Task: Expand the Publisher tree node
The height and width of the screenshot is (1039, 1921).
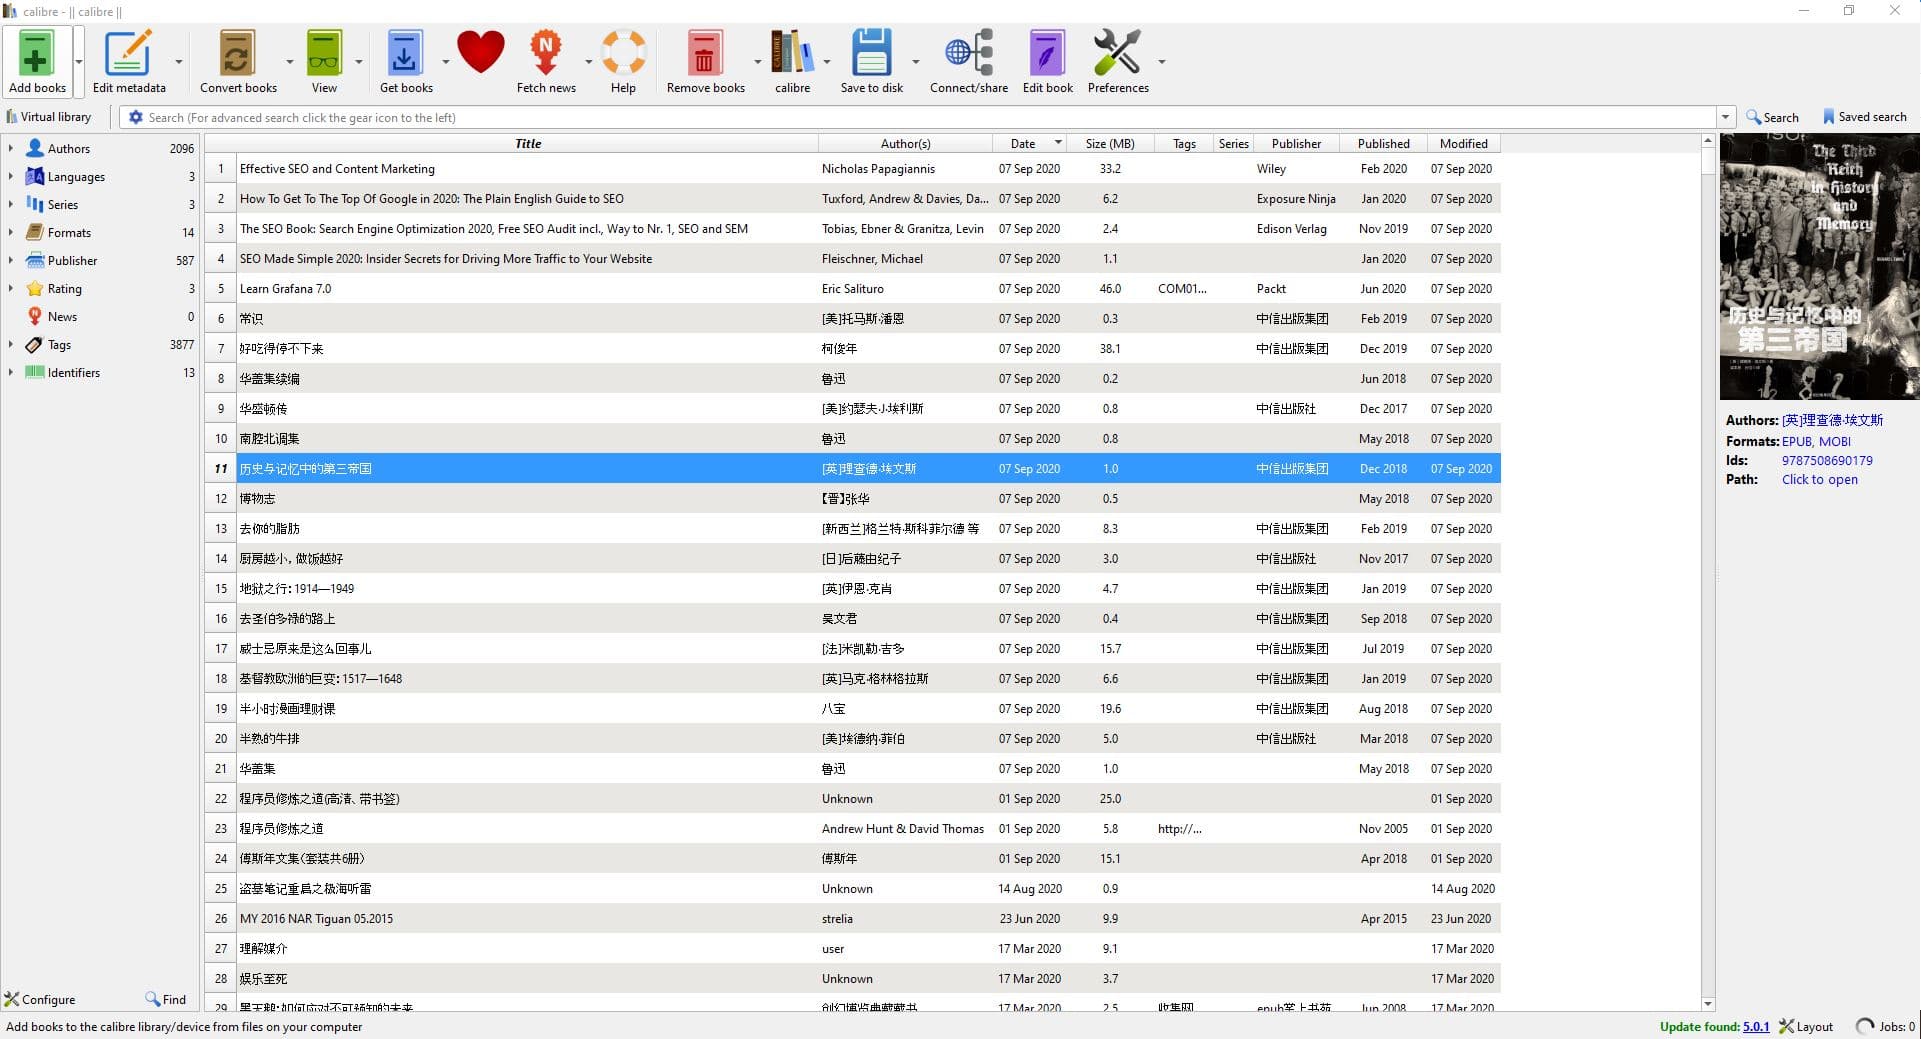Action: pos(11,260)
